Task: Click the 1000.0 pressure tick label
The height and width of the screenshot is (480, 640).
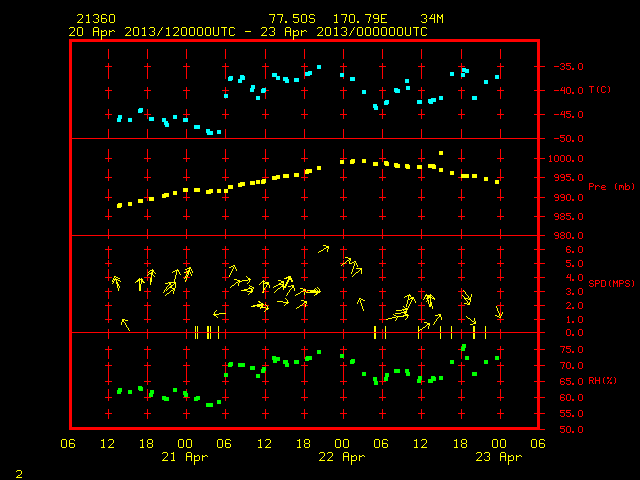Action: pos(566,159)
